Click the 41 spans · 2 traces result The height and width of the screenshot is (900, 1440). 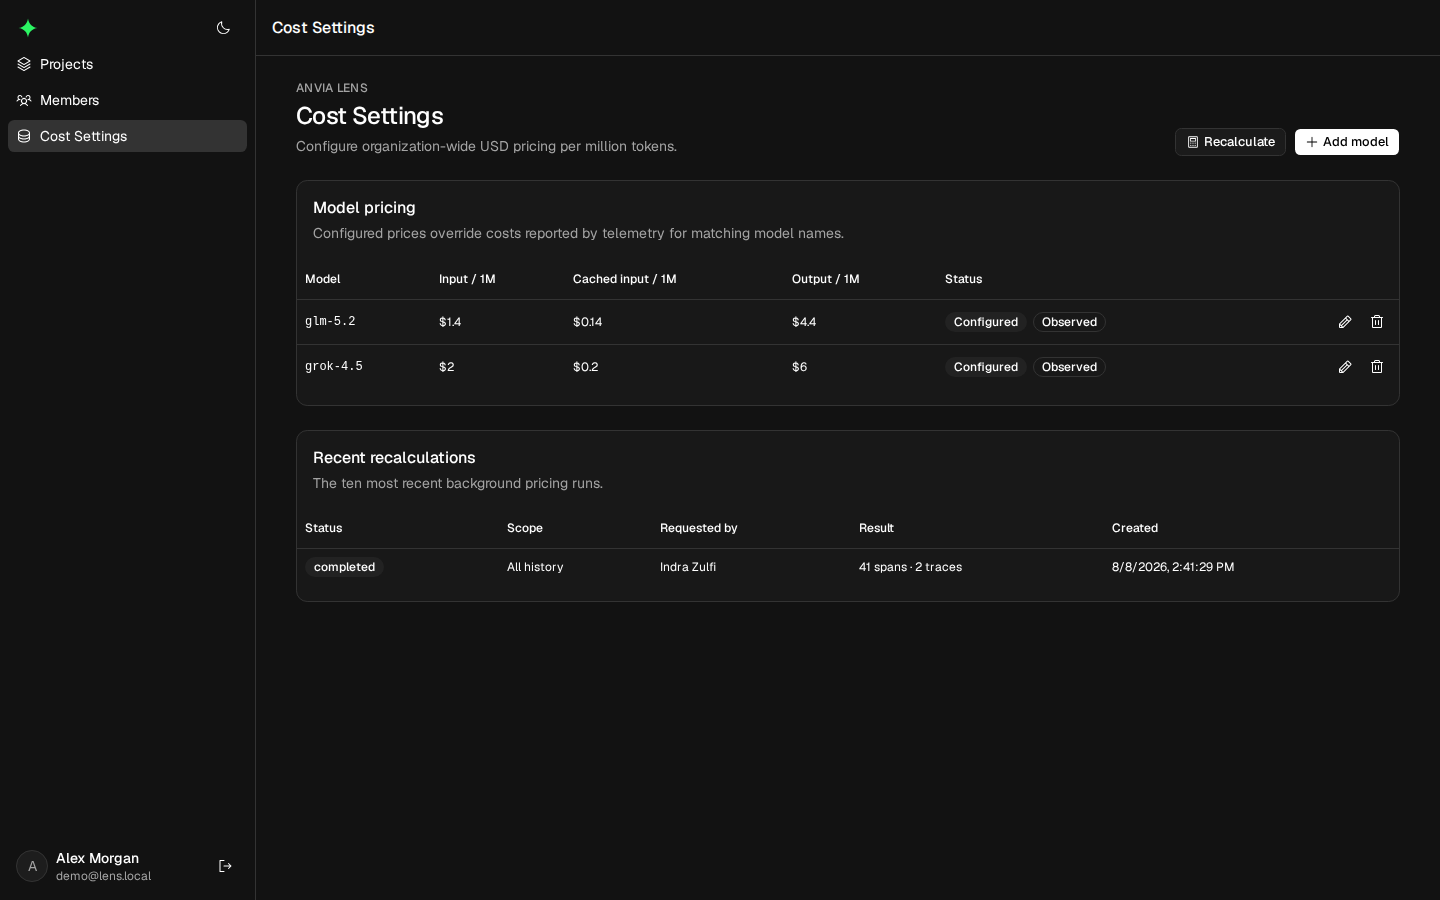(x=910, y=567)
